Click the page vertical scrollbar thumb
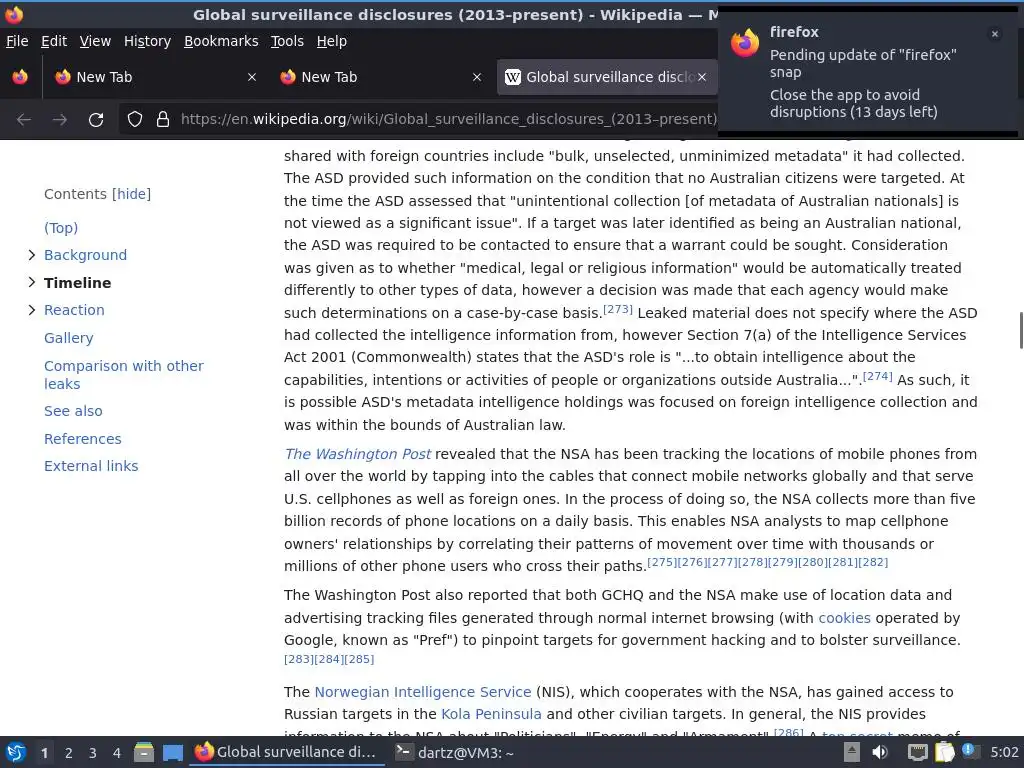The height and width of the screenshot is (768, 1024). click(x=1020, y=330)
